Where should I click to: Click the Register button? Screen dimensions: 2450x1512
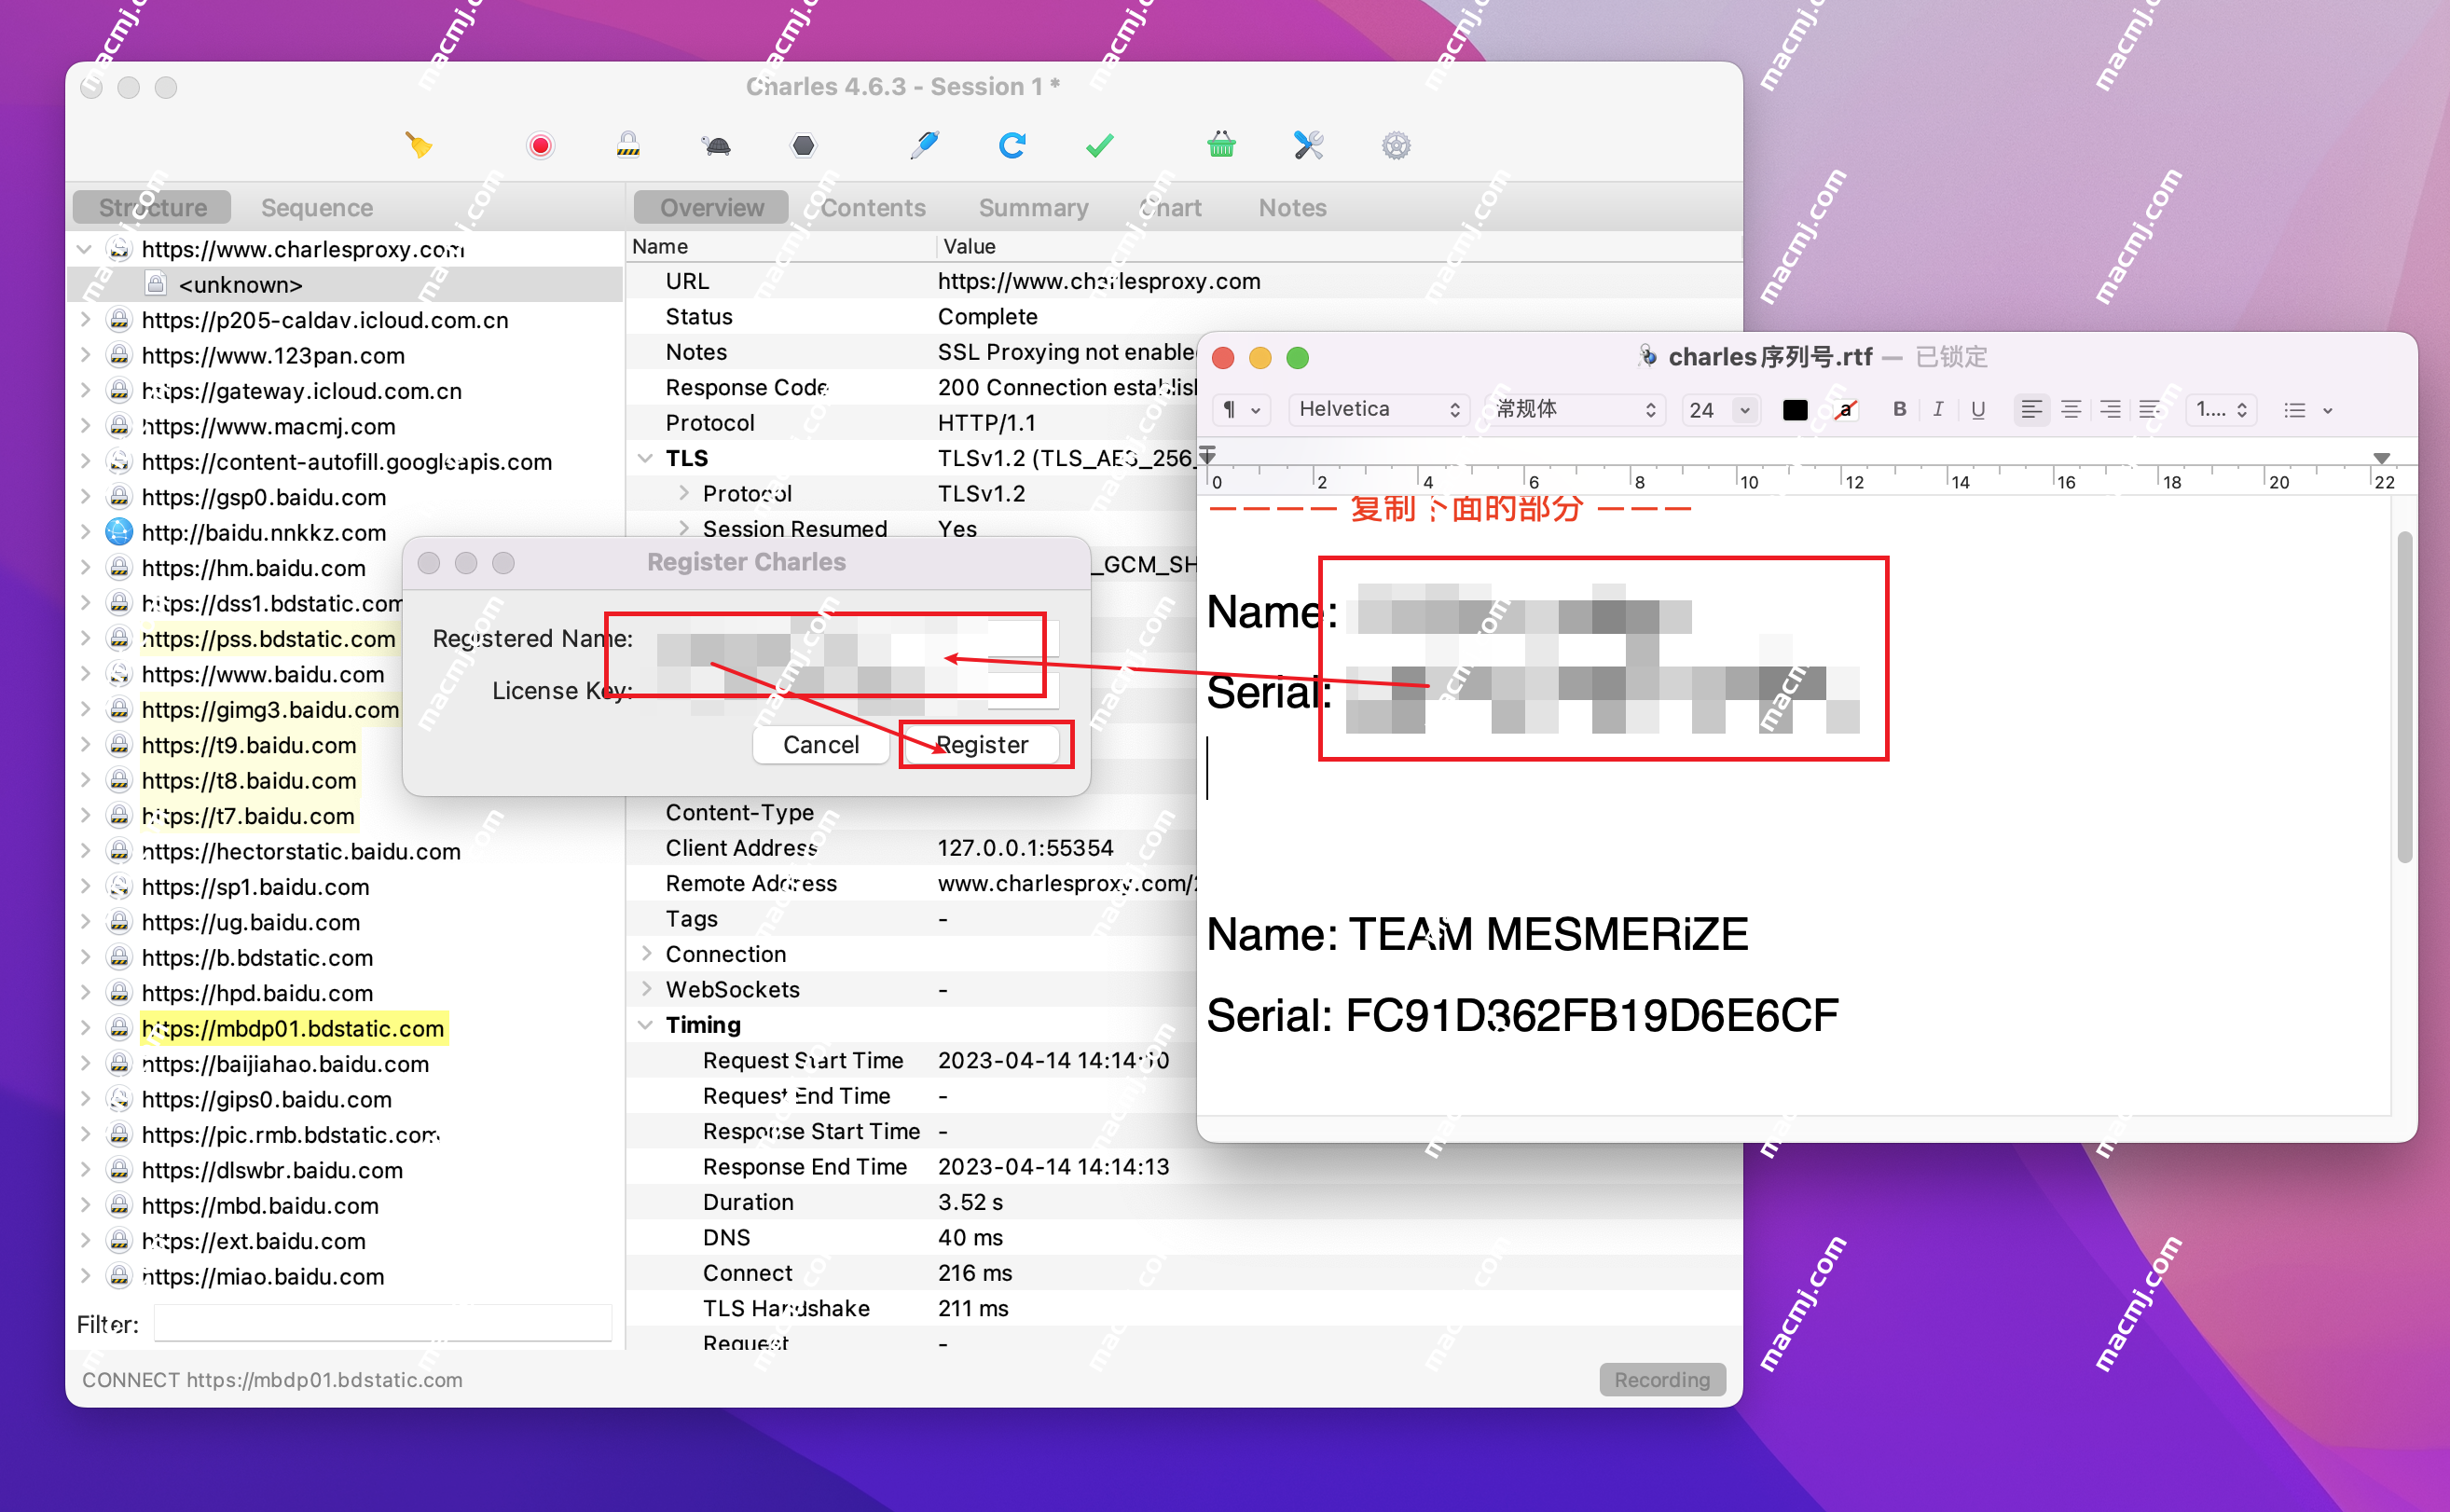(981, 745)
